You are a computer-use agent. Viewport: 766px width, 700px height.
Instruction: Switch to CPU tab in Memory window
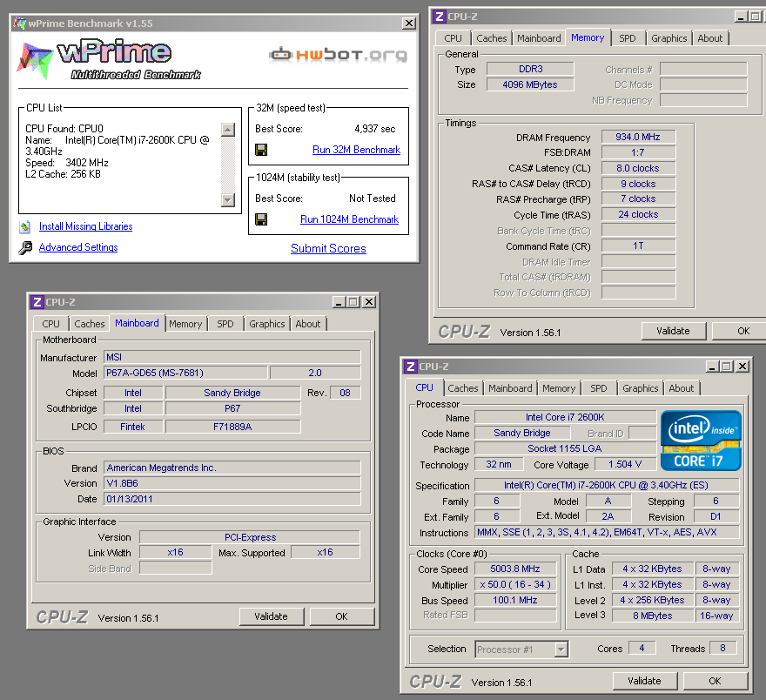(453, 38)
